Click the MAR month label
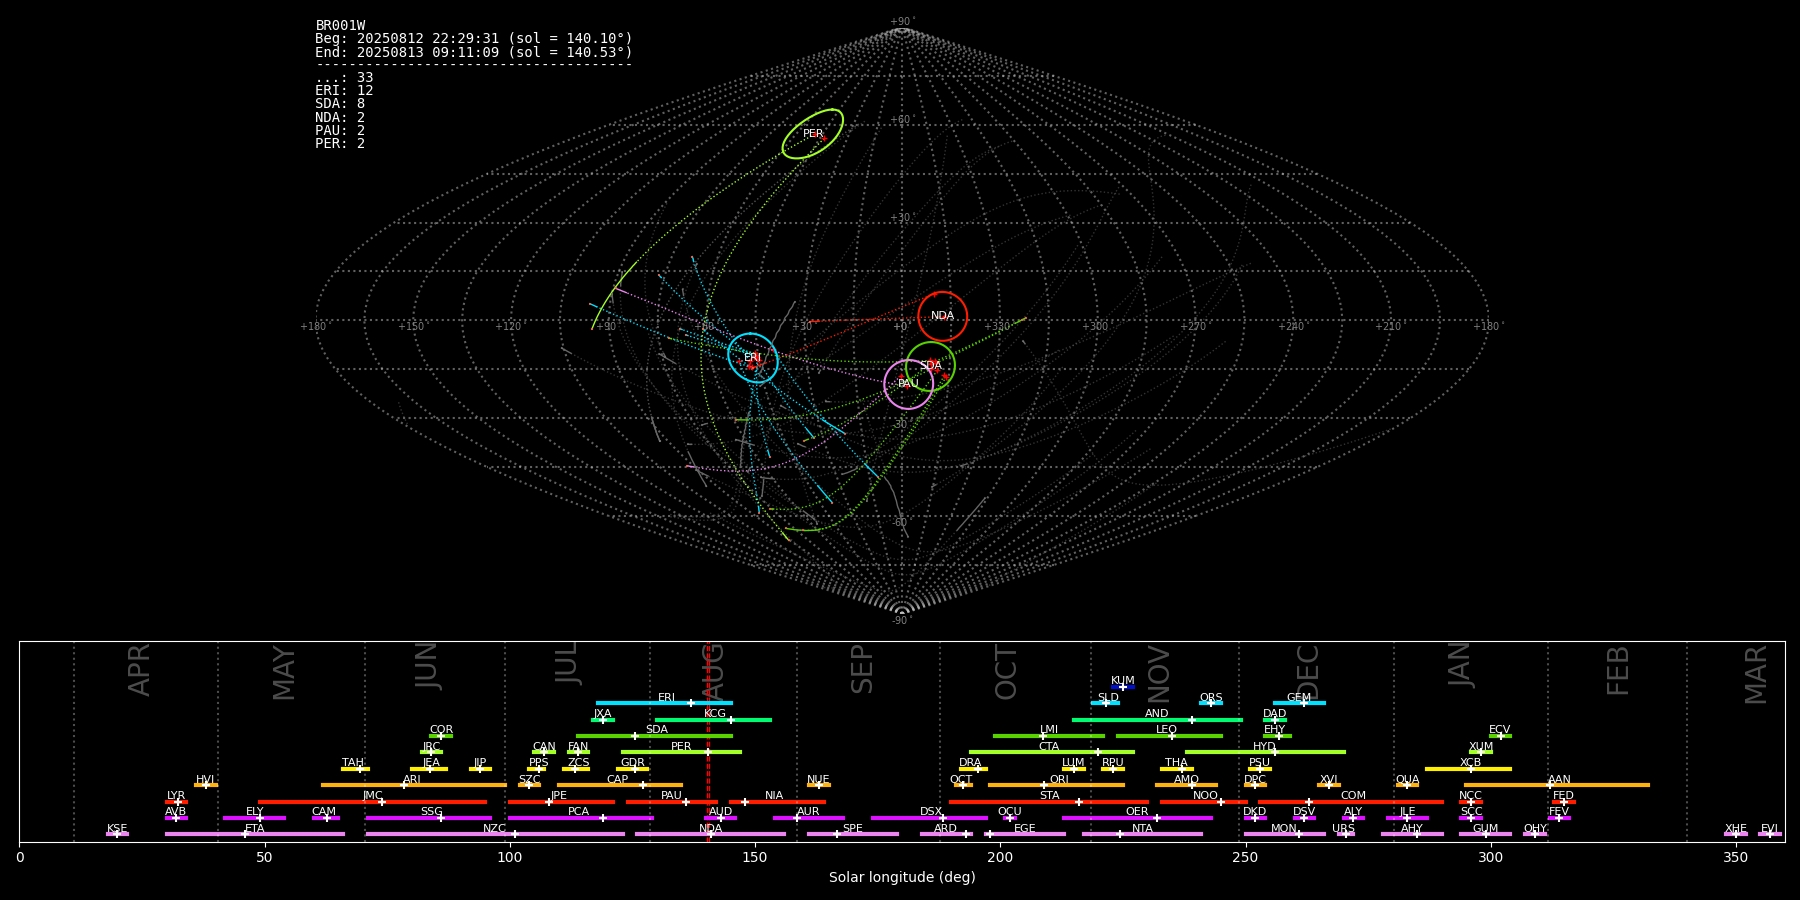The width and height of the screenshot is (1800, 900). click(x=1756, y=674)
